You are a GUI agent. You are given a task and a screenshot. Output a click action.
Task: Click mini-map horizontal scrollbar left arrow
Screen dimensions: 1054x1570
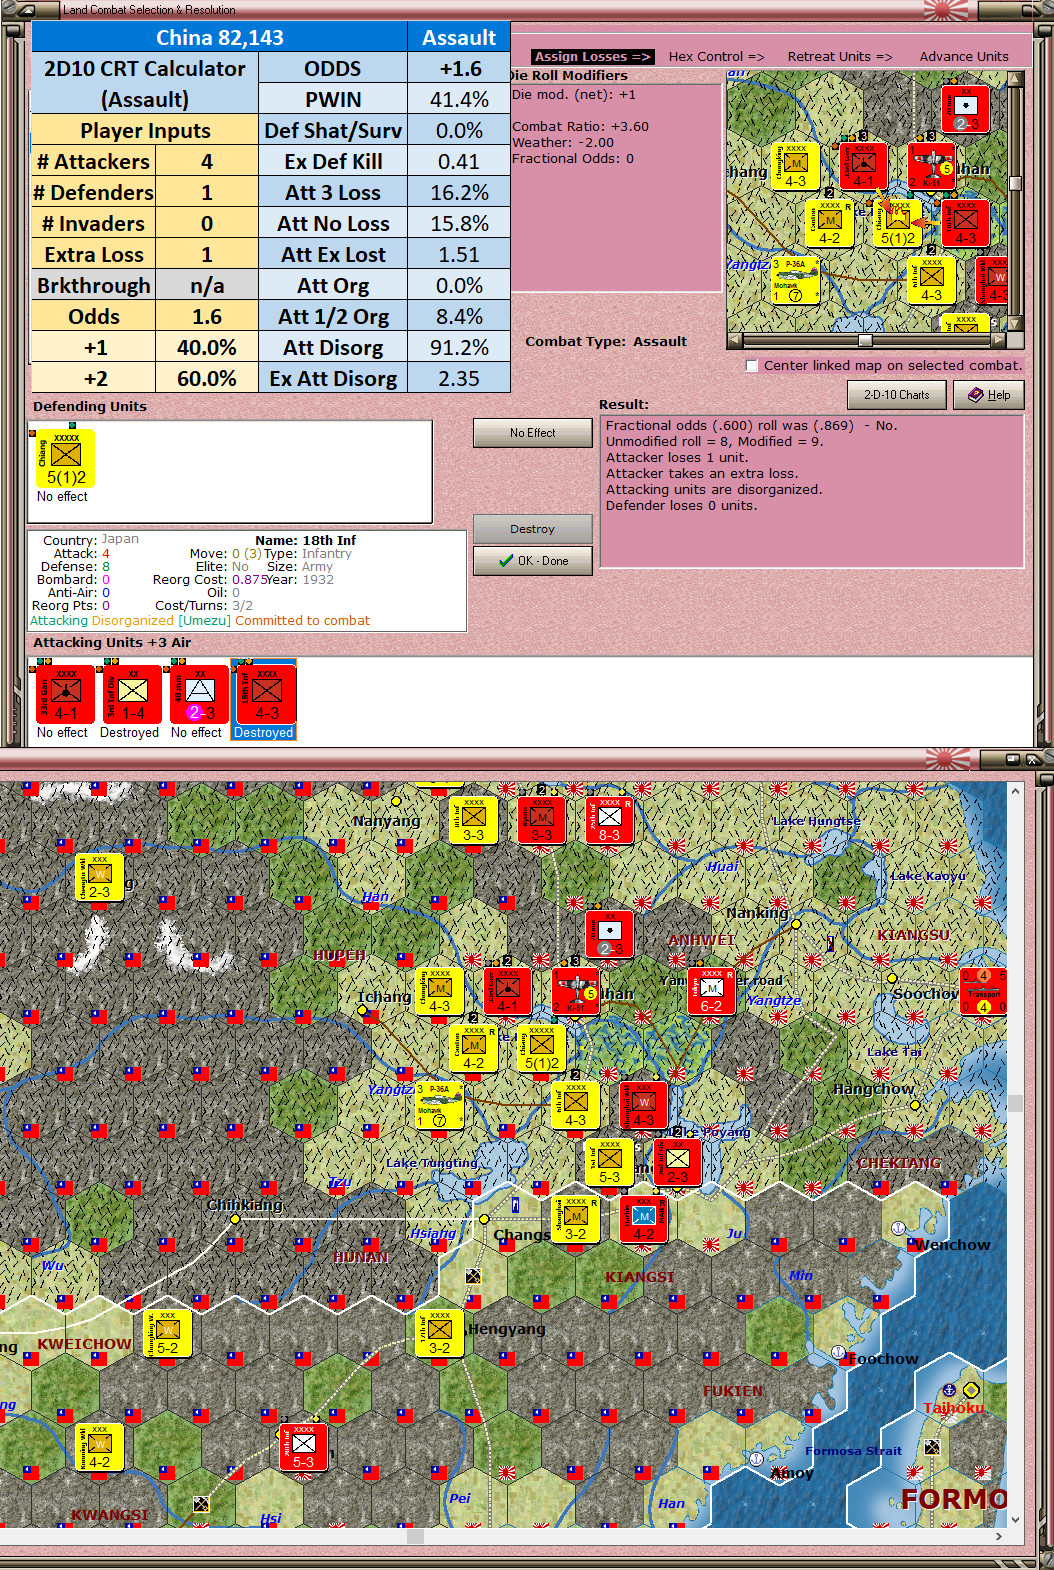tap(735, 340)
